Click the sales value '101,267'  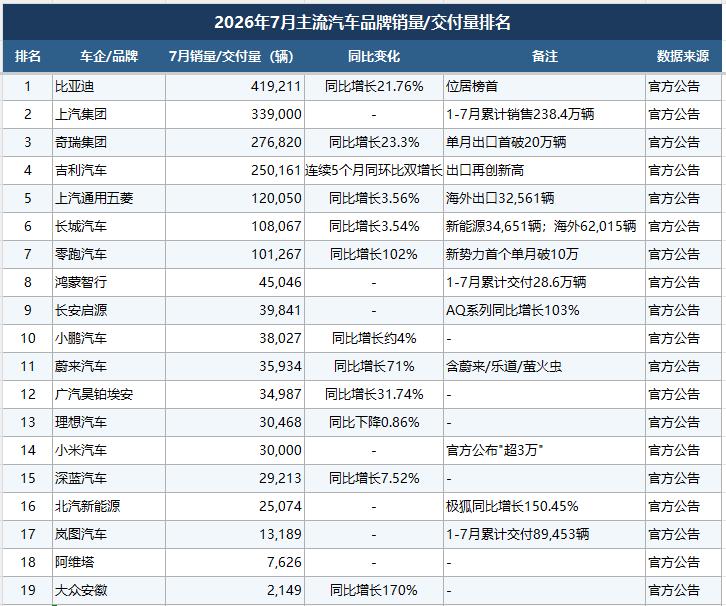tap(276, 255)
